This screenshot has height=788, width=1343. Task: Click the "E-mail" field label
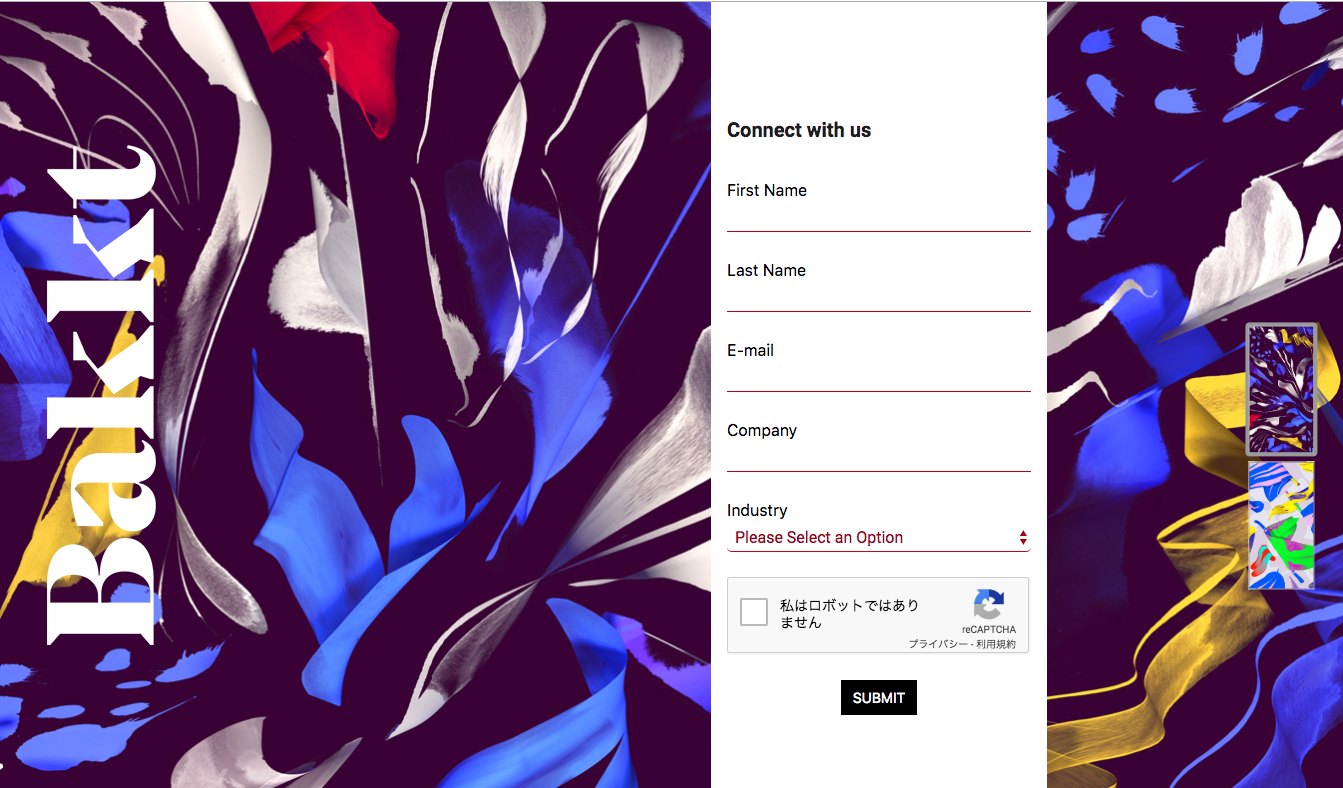click(x=750, y=350)
